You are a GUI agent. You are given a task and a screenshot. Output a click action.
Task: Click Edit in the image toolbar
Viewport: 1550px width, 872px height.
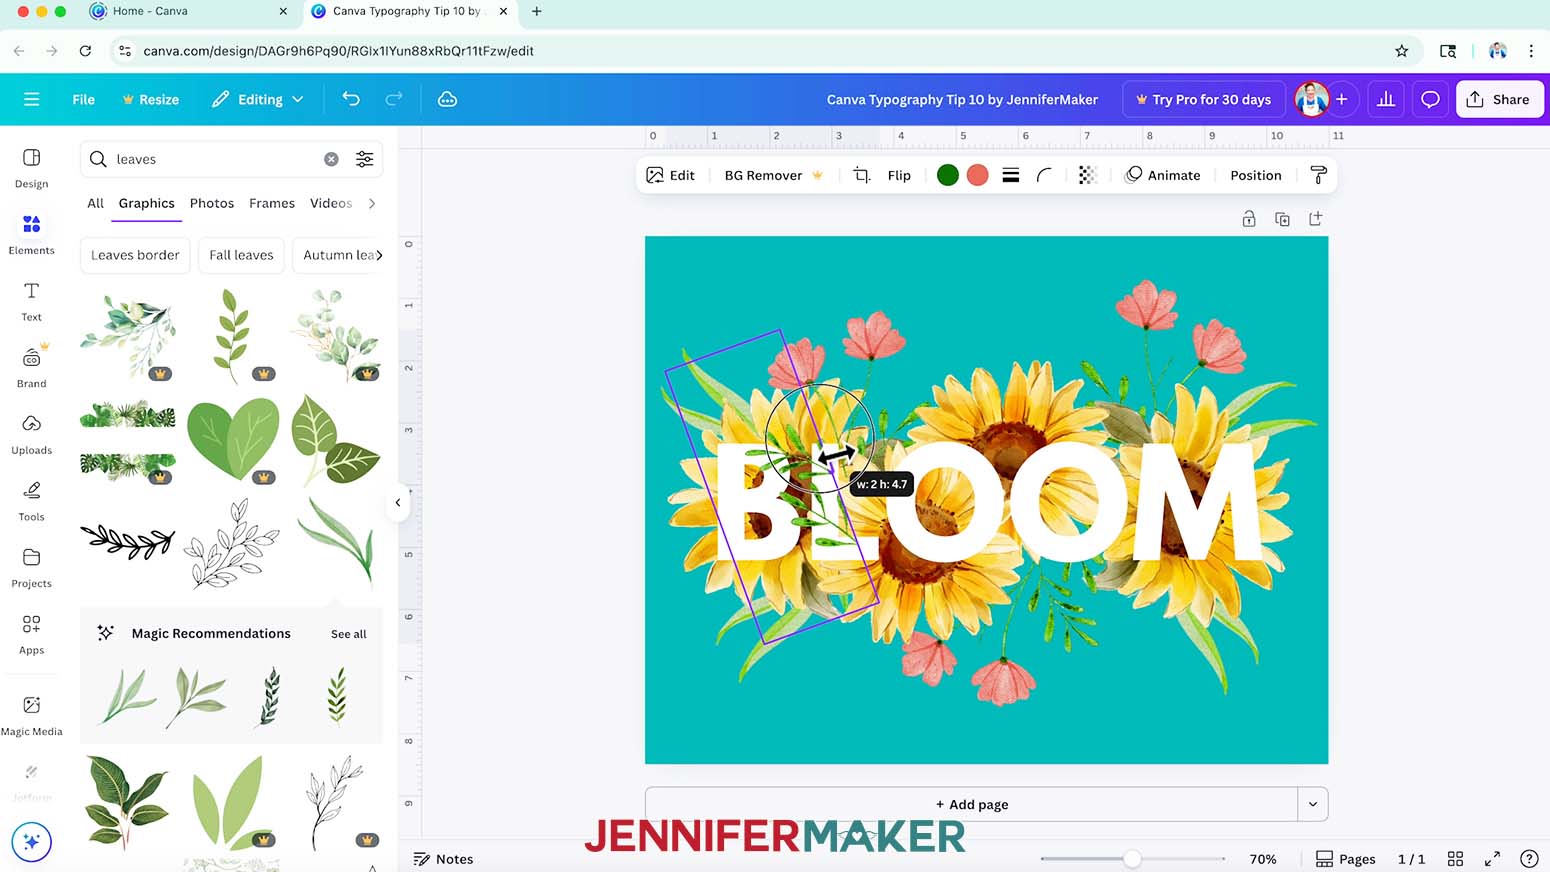click(671, 175)
